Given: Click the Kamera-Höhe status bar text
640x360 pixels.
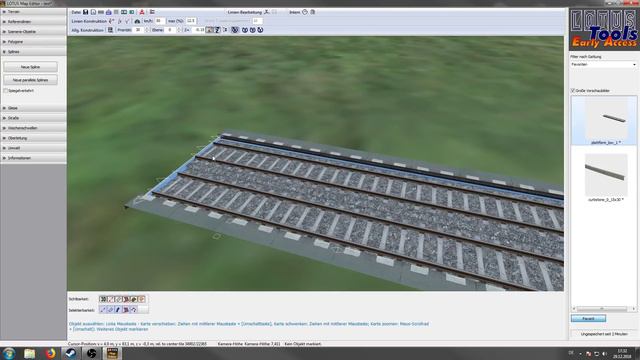Looking at the screenshot, I should [x=249, y=344].
